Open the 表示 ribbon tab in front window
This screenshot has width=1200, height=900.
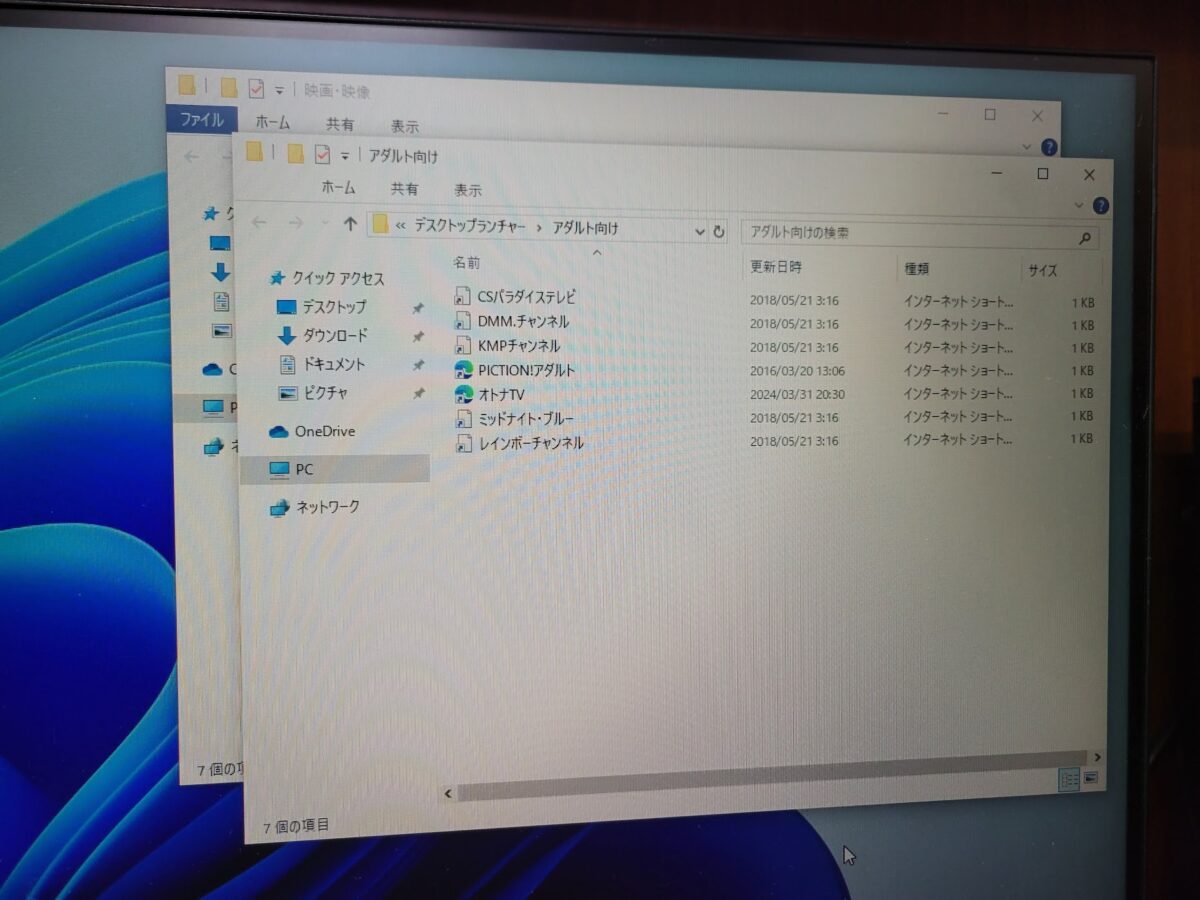coord(468,189)
